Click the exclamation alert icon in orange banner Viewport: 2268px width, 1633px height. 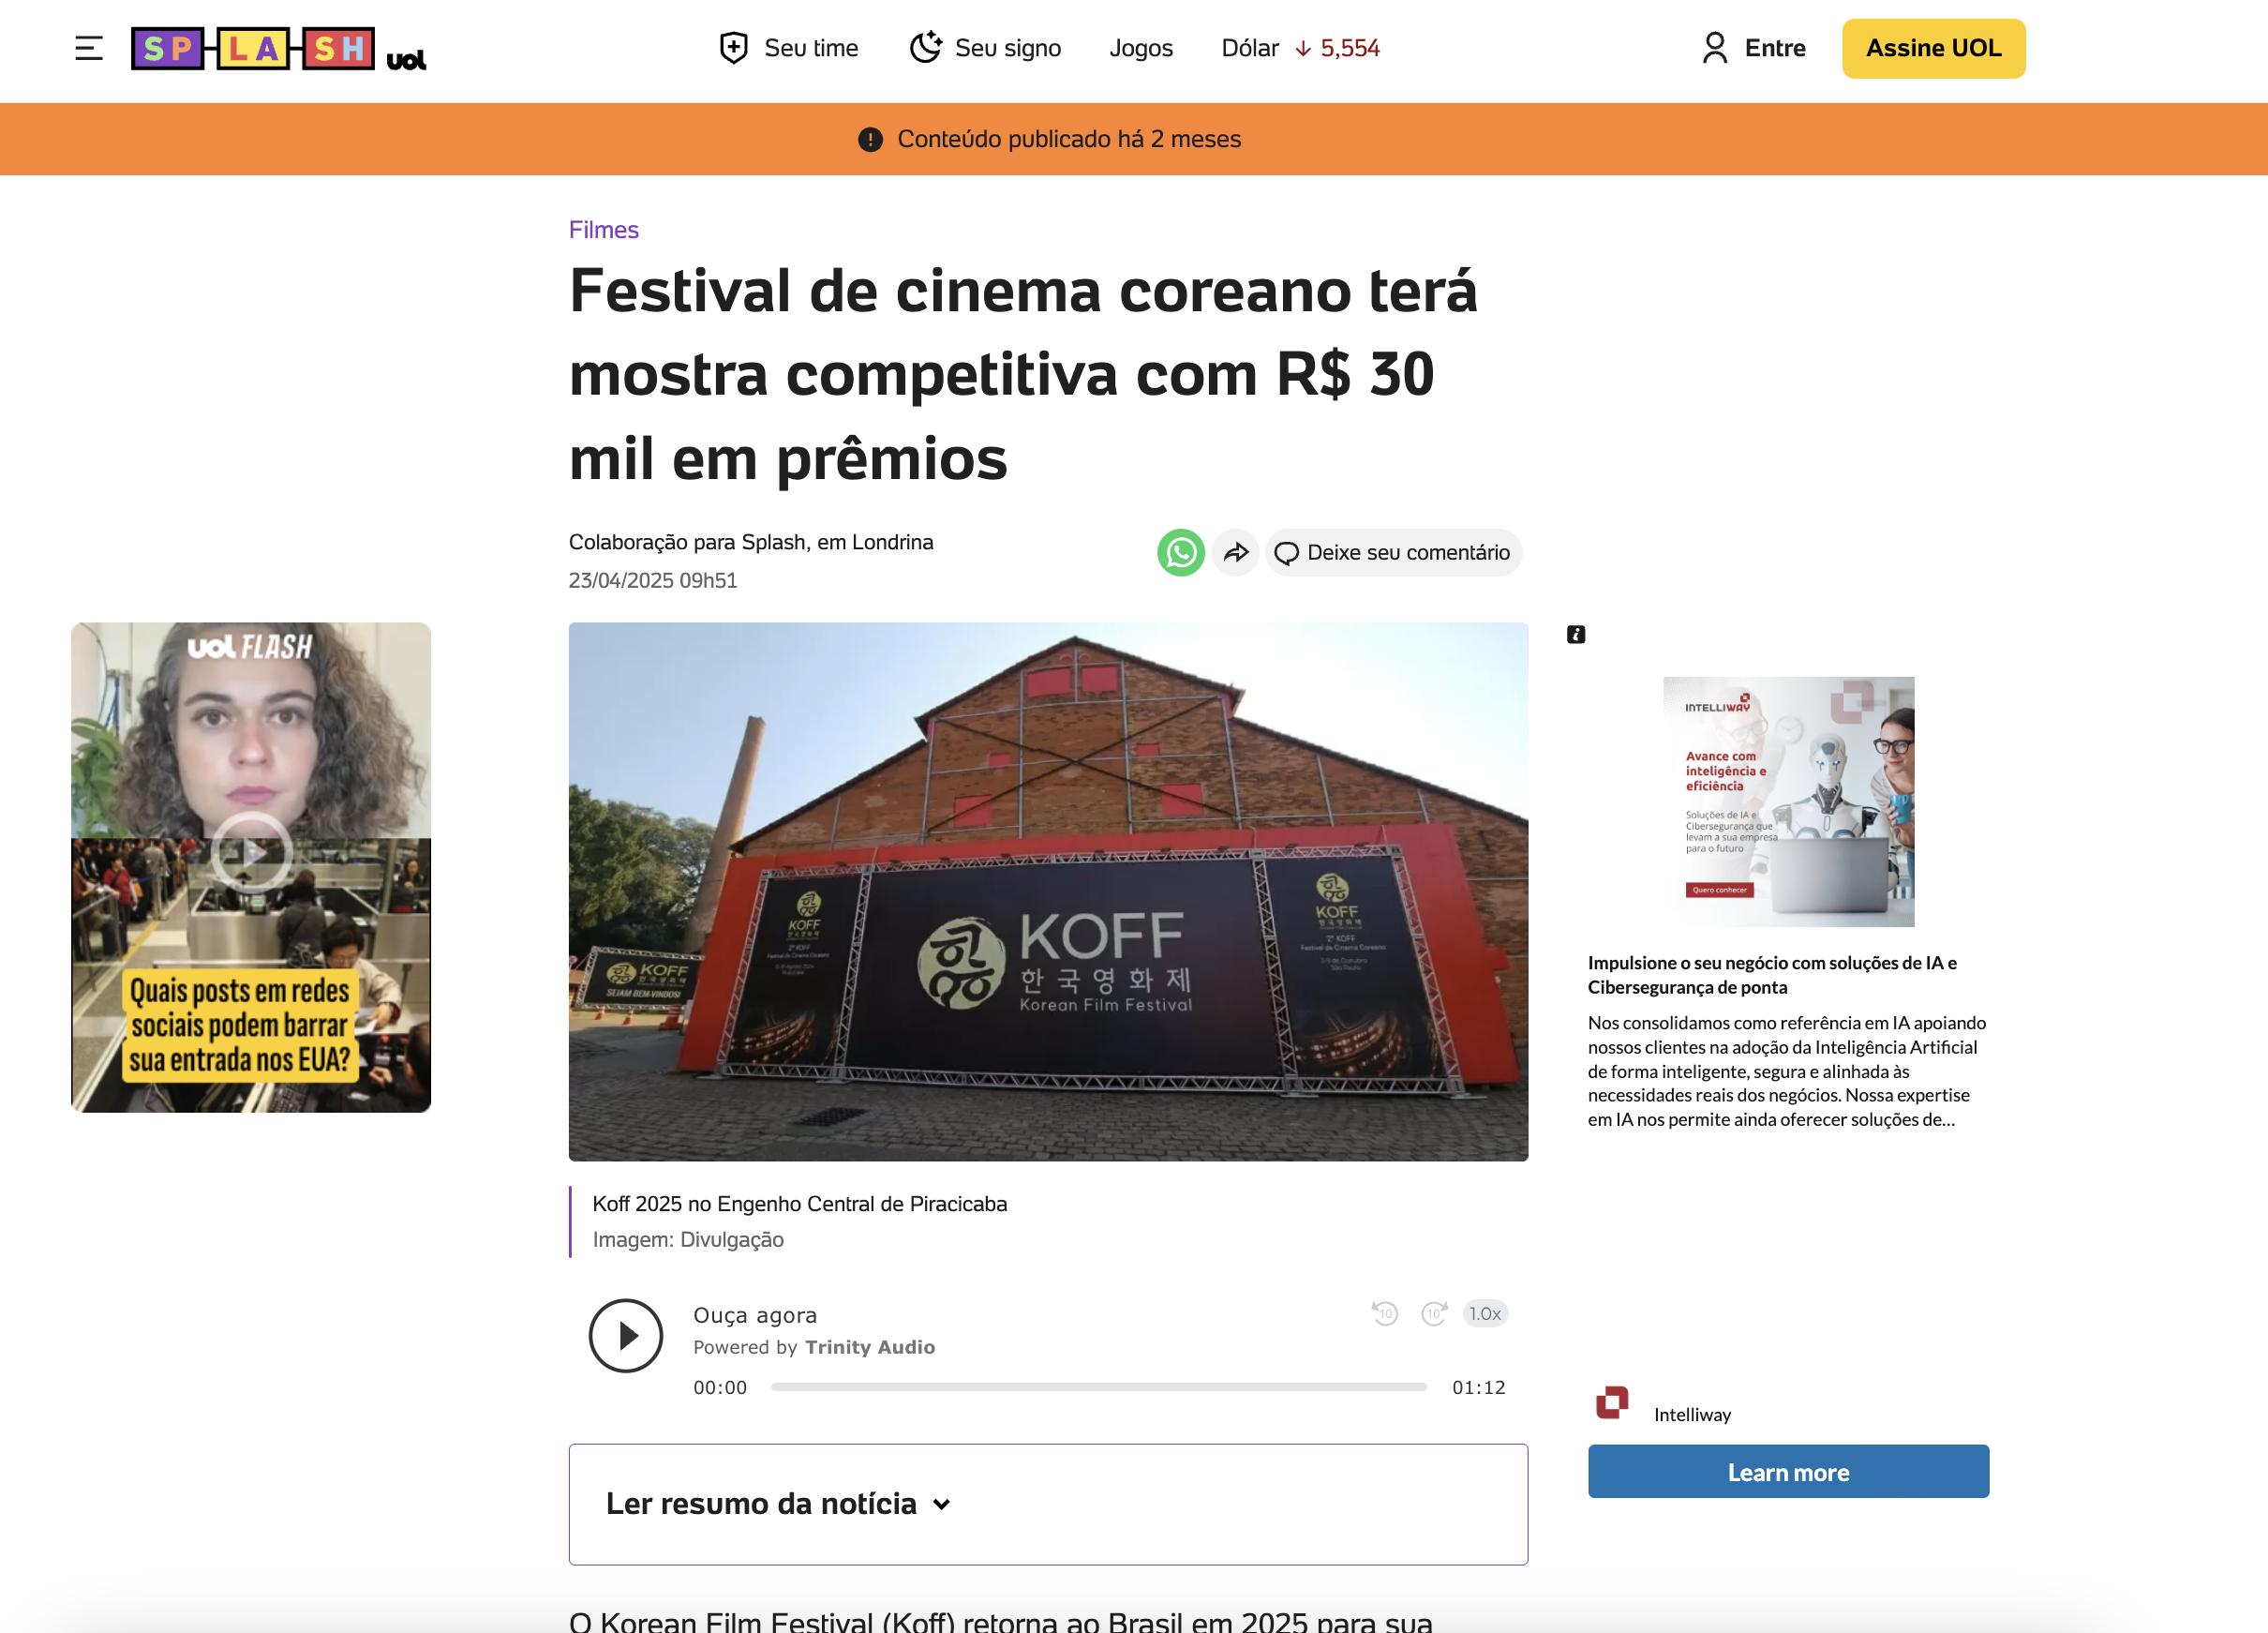pos(870,139)
